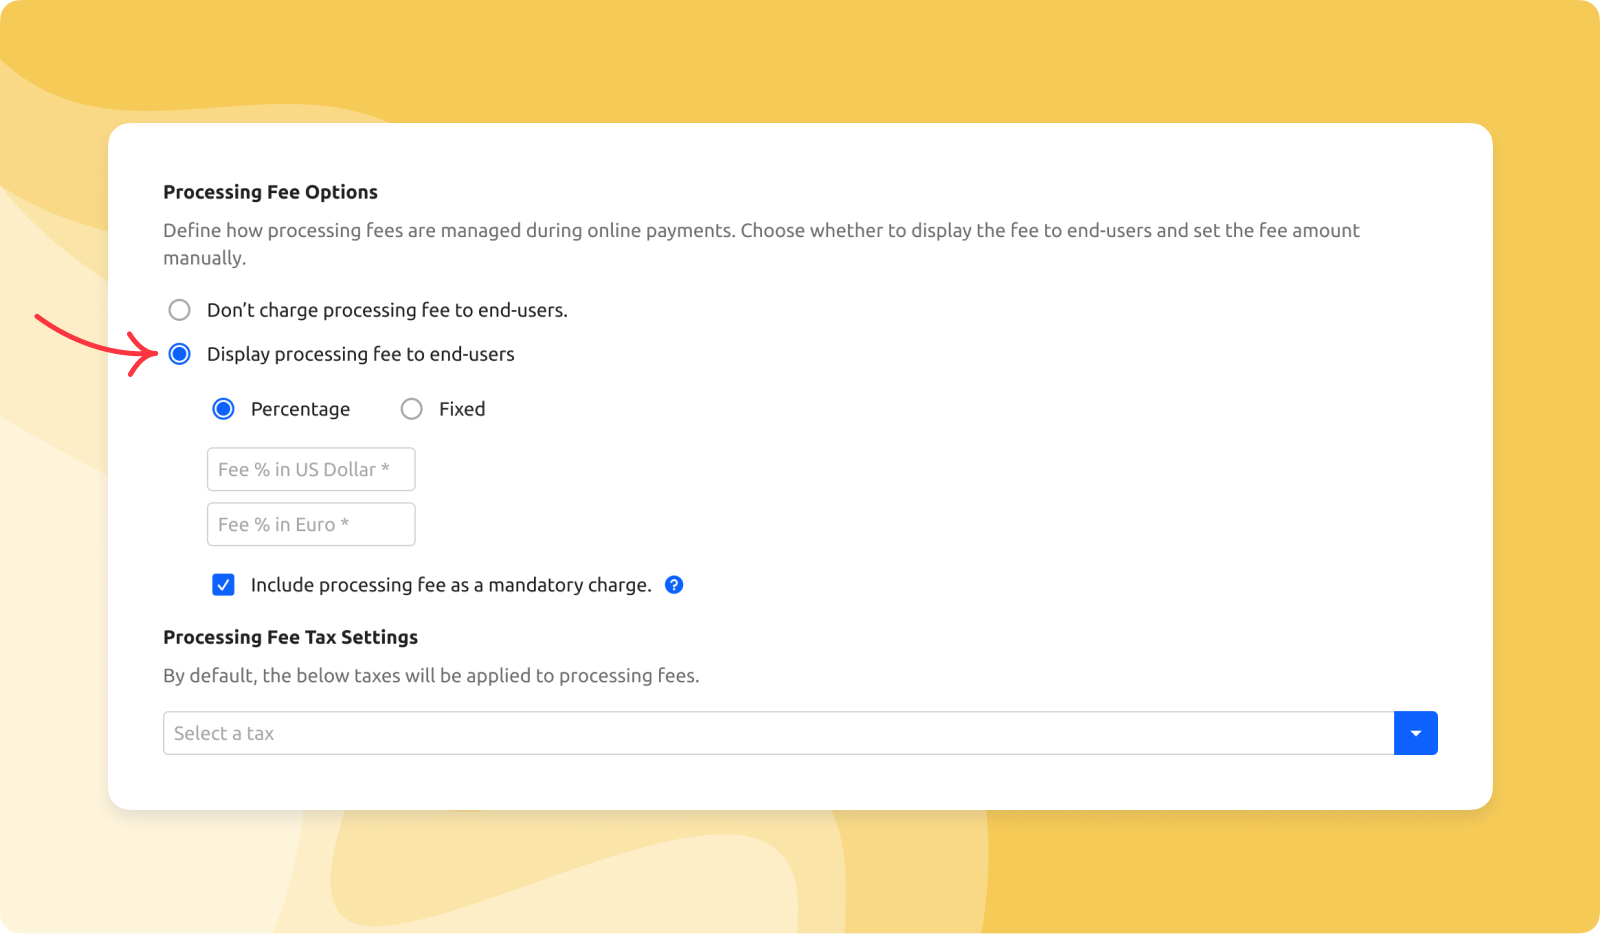Viewport: 1600px width, 934px height.
Task: Choose the Percentage radio button
Action: pos(223,409)
